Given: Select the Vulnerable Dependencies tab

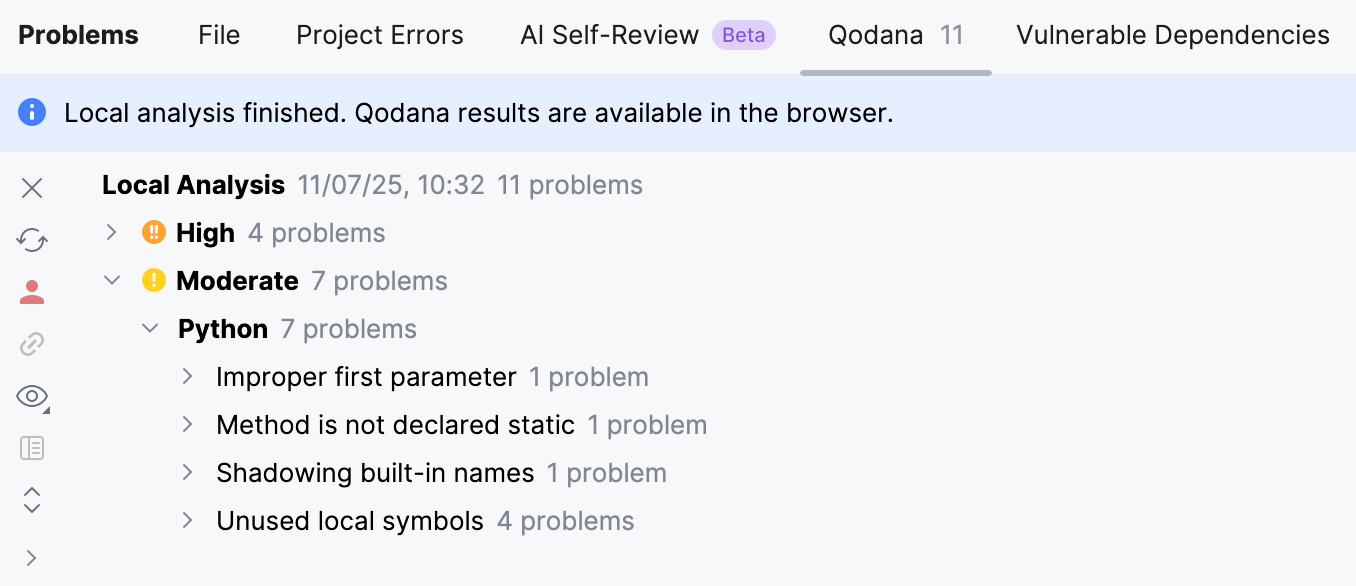Looking at the screenshot, I should (1171, 35).
